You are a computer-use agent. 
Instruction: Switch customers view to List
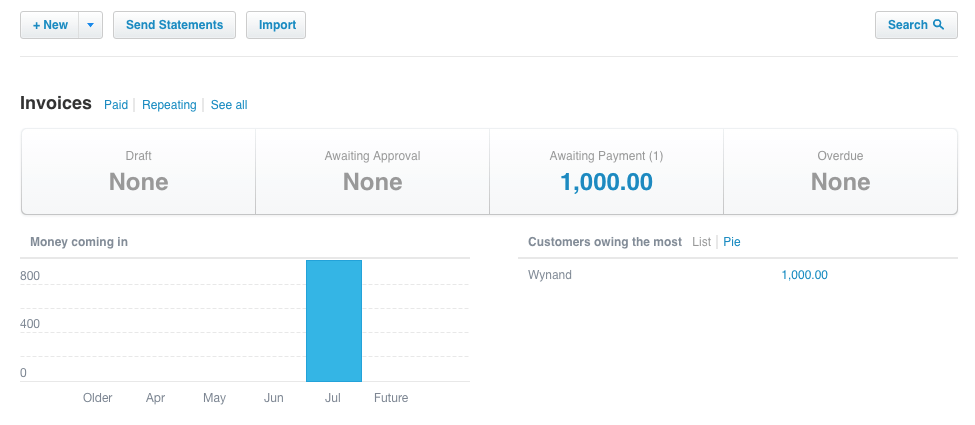(701, 242)
